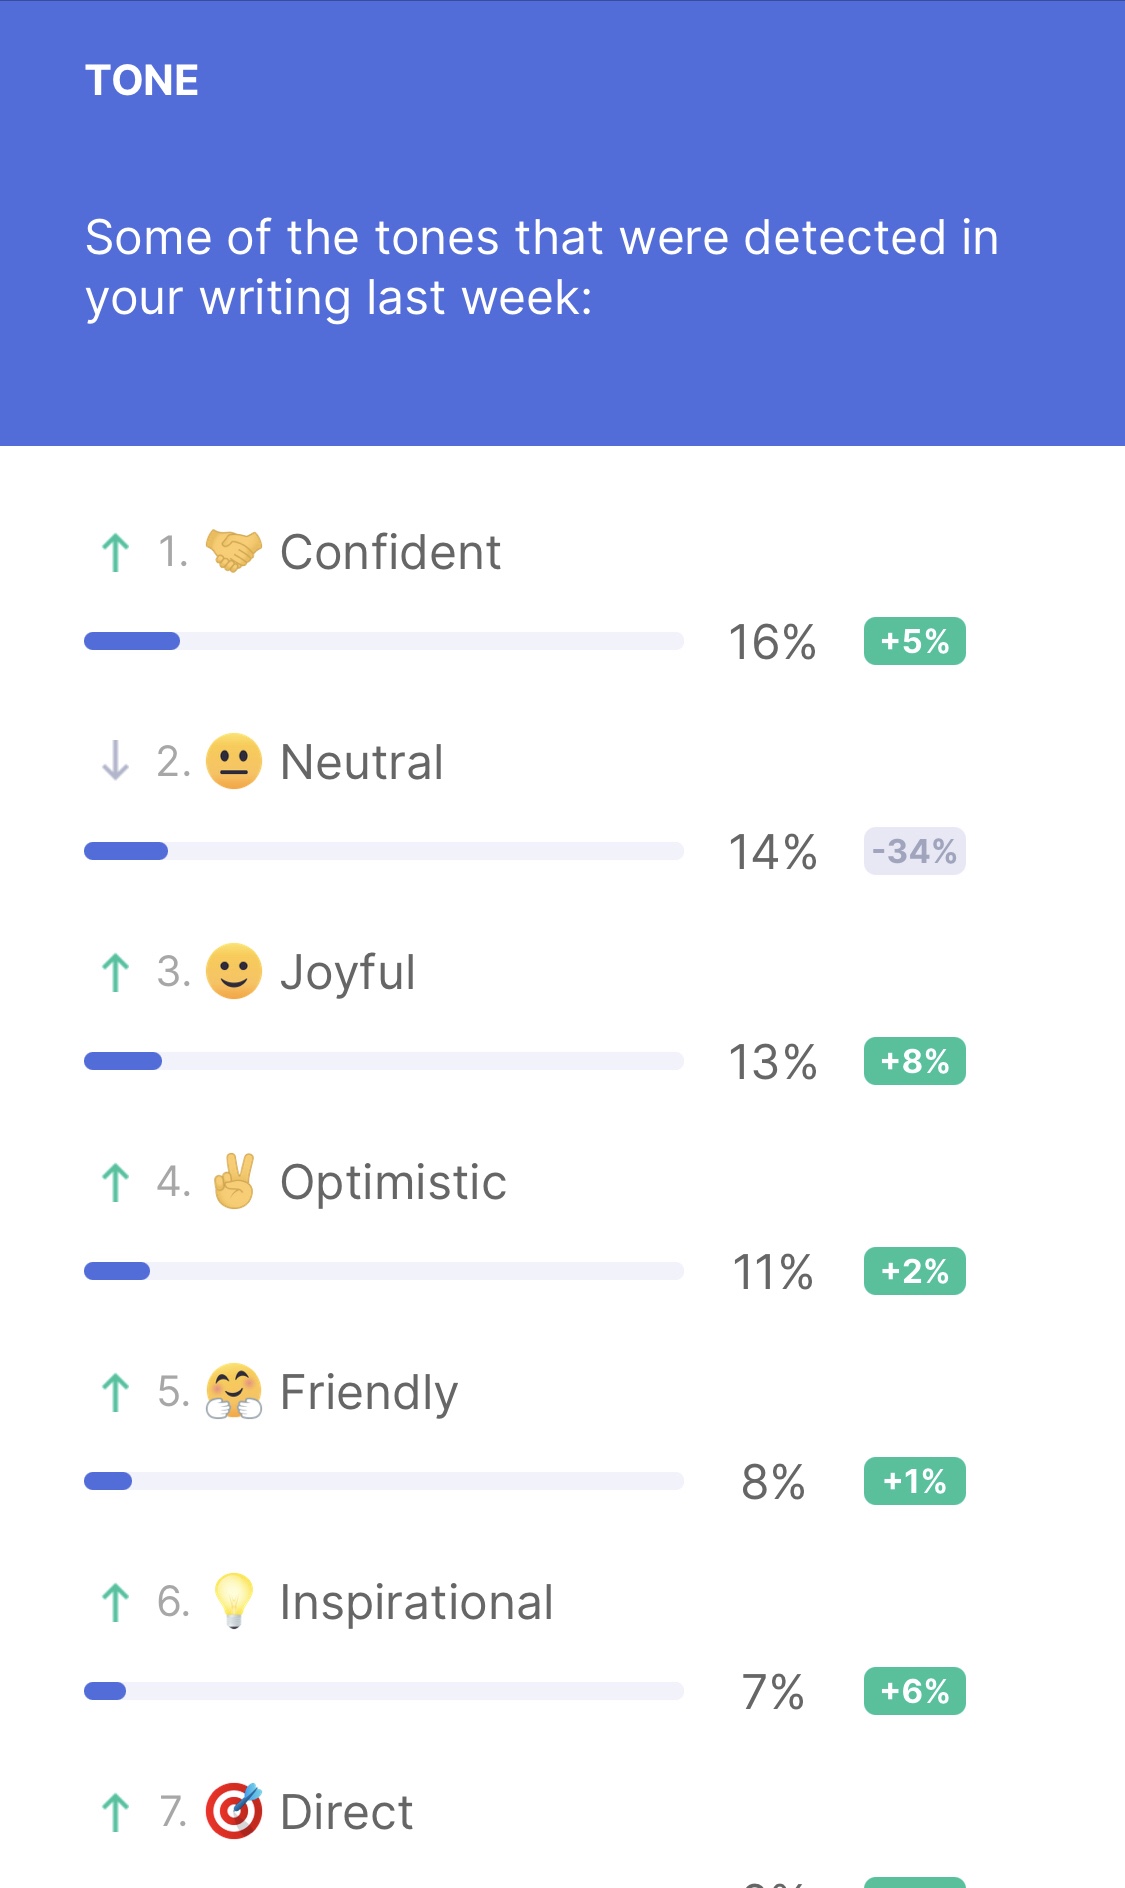The height and width of the screenshot is (1888, 1125).
Task: Click the neutral face emoji icon
Action: coord(234,761)
